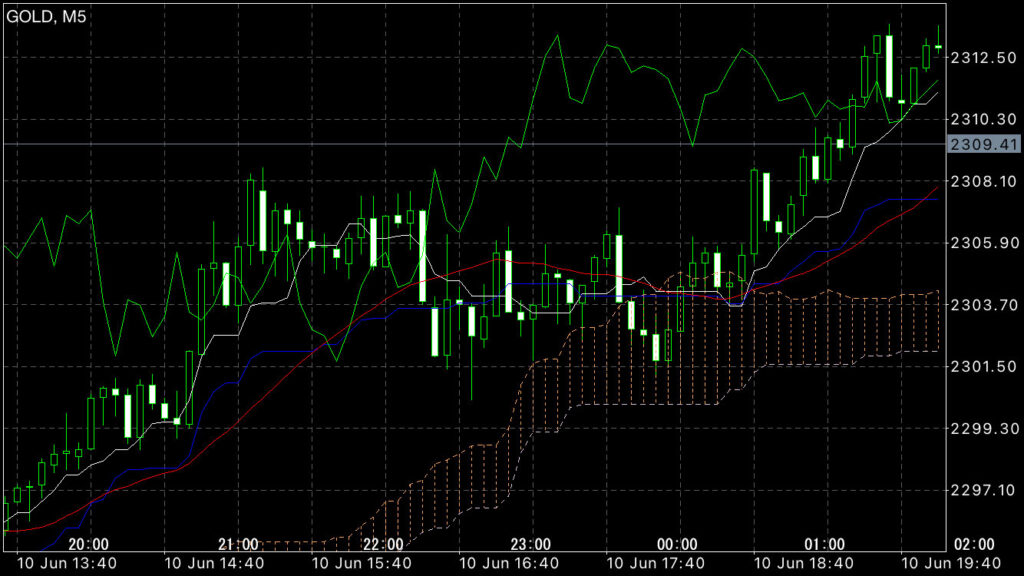Select the 10 Jun 13:40 date label
Screen dimensions: 1024x576
point(67,564)
